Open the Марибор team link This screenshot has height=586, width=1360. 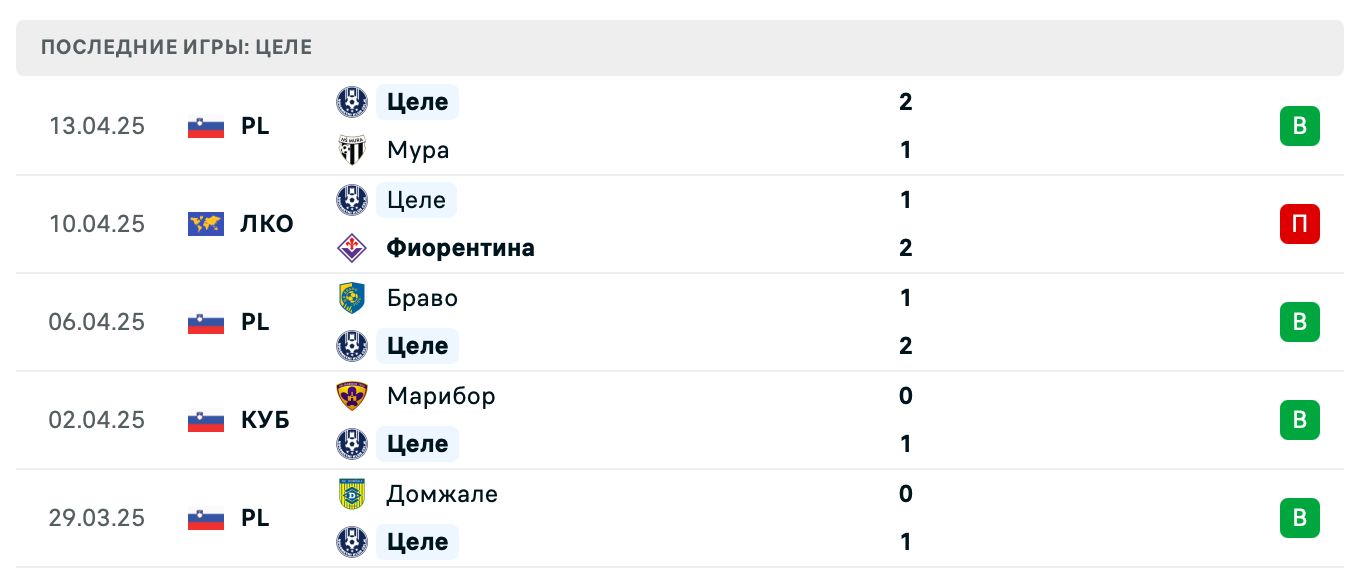[x=440, y=396]
